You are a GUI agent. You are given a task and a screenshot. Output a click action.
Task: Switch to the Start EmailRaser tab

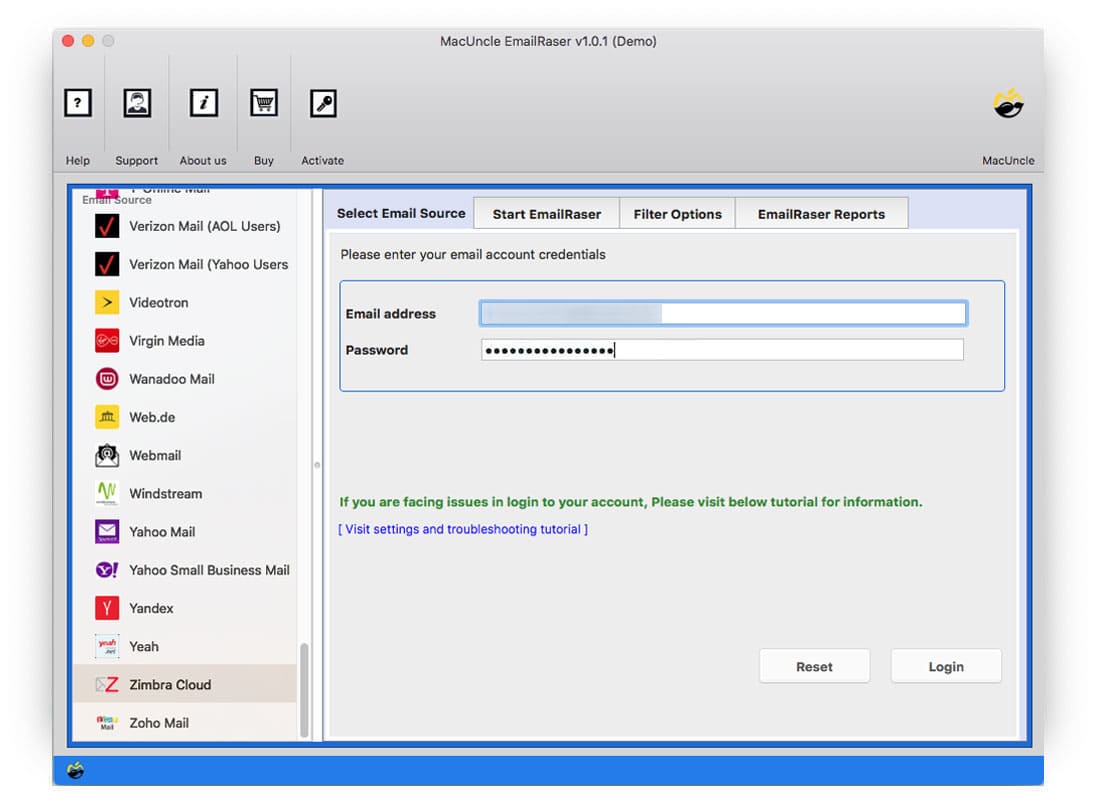coord(545,213)
